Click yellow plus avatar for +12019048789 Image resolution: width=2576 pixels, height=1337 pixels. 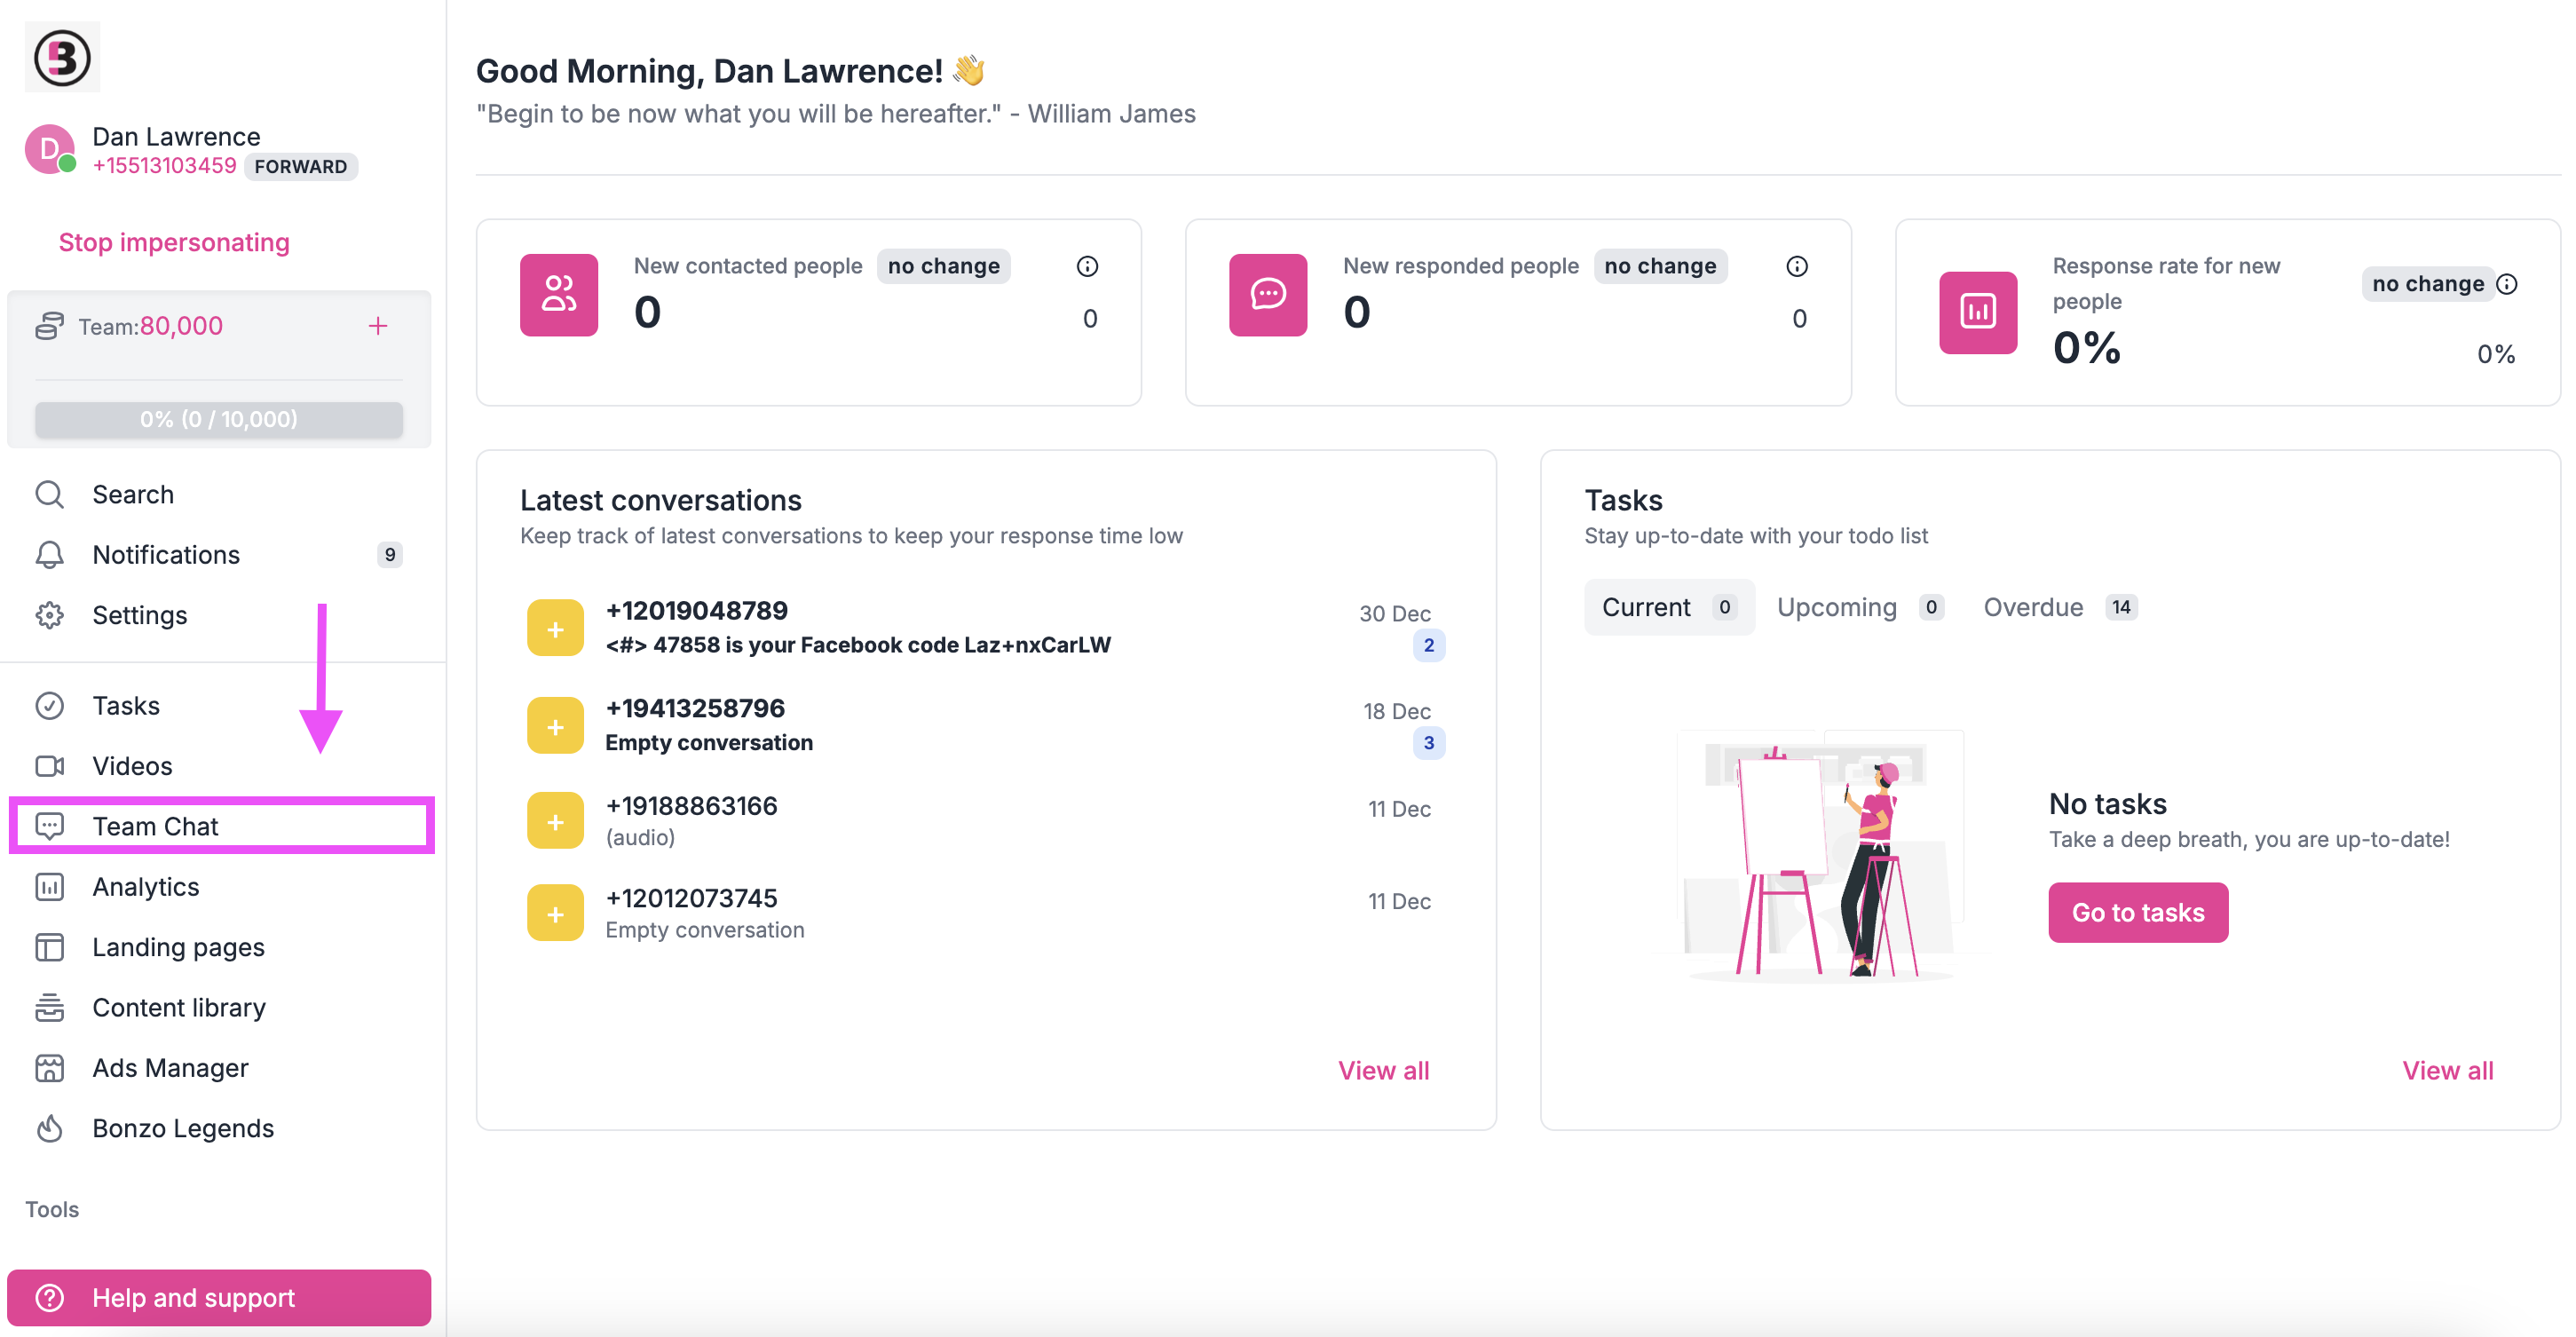pyautogui.click(x=555, y=628)
